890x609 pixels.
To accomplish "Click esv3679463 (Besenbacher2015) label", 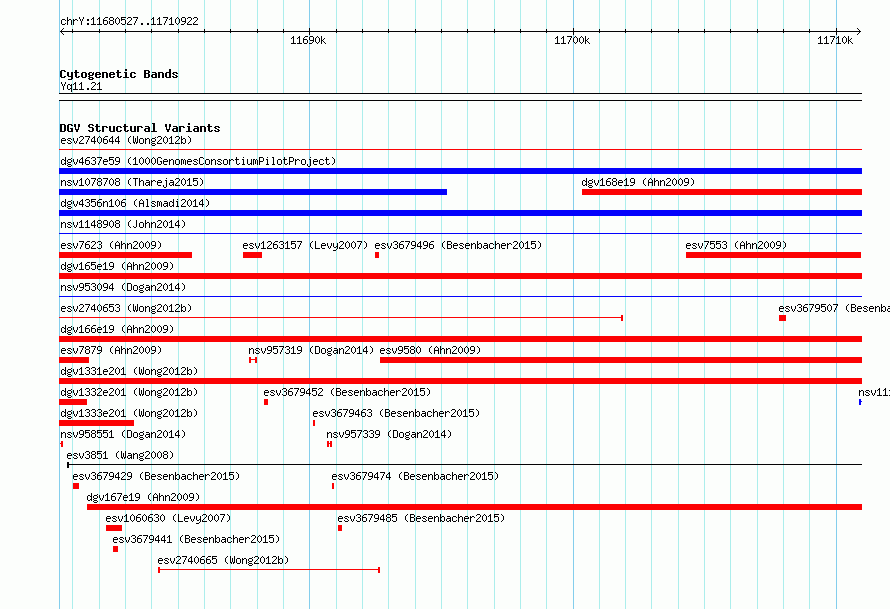I will (x=396, y=413).
